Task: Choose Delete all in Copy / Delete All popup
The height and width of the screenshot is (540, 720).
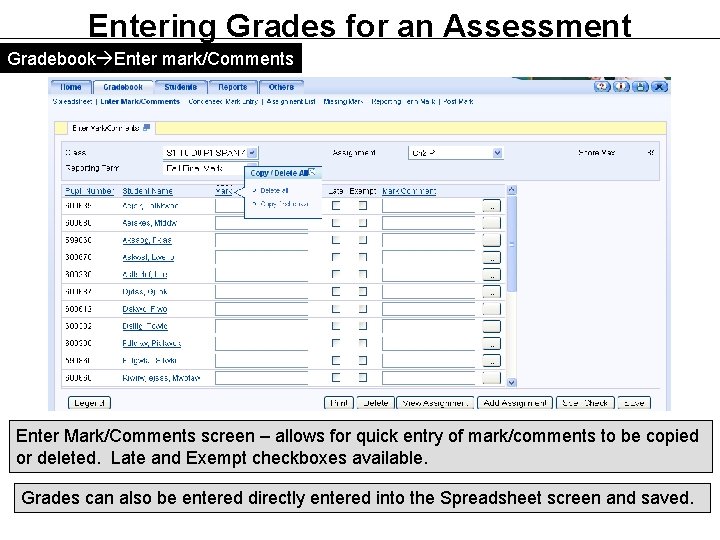Action: point(274,191)
